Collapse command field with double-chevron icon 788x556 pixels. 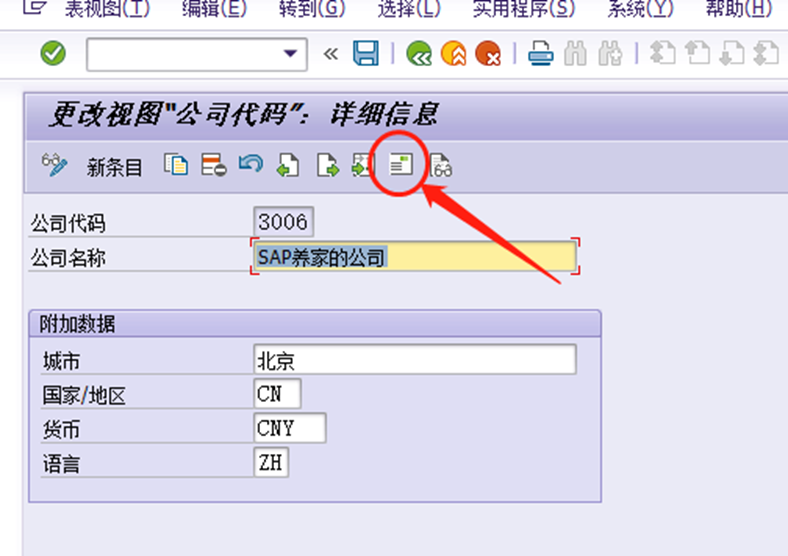[x=330, y=54]
